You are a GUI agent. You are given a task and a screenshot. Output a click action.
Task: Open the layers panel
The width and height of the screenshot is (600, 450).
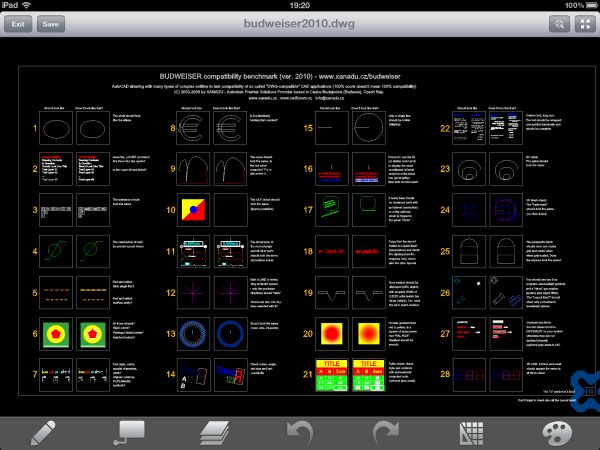[x=214, y=433]
